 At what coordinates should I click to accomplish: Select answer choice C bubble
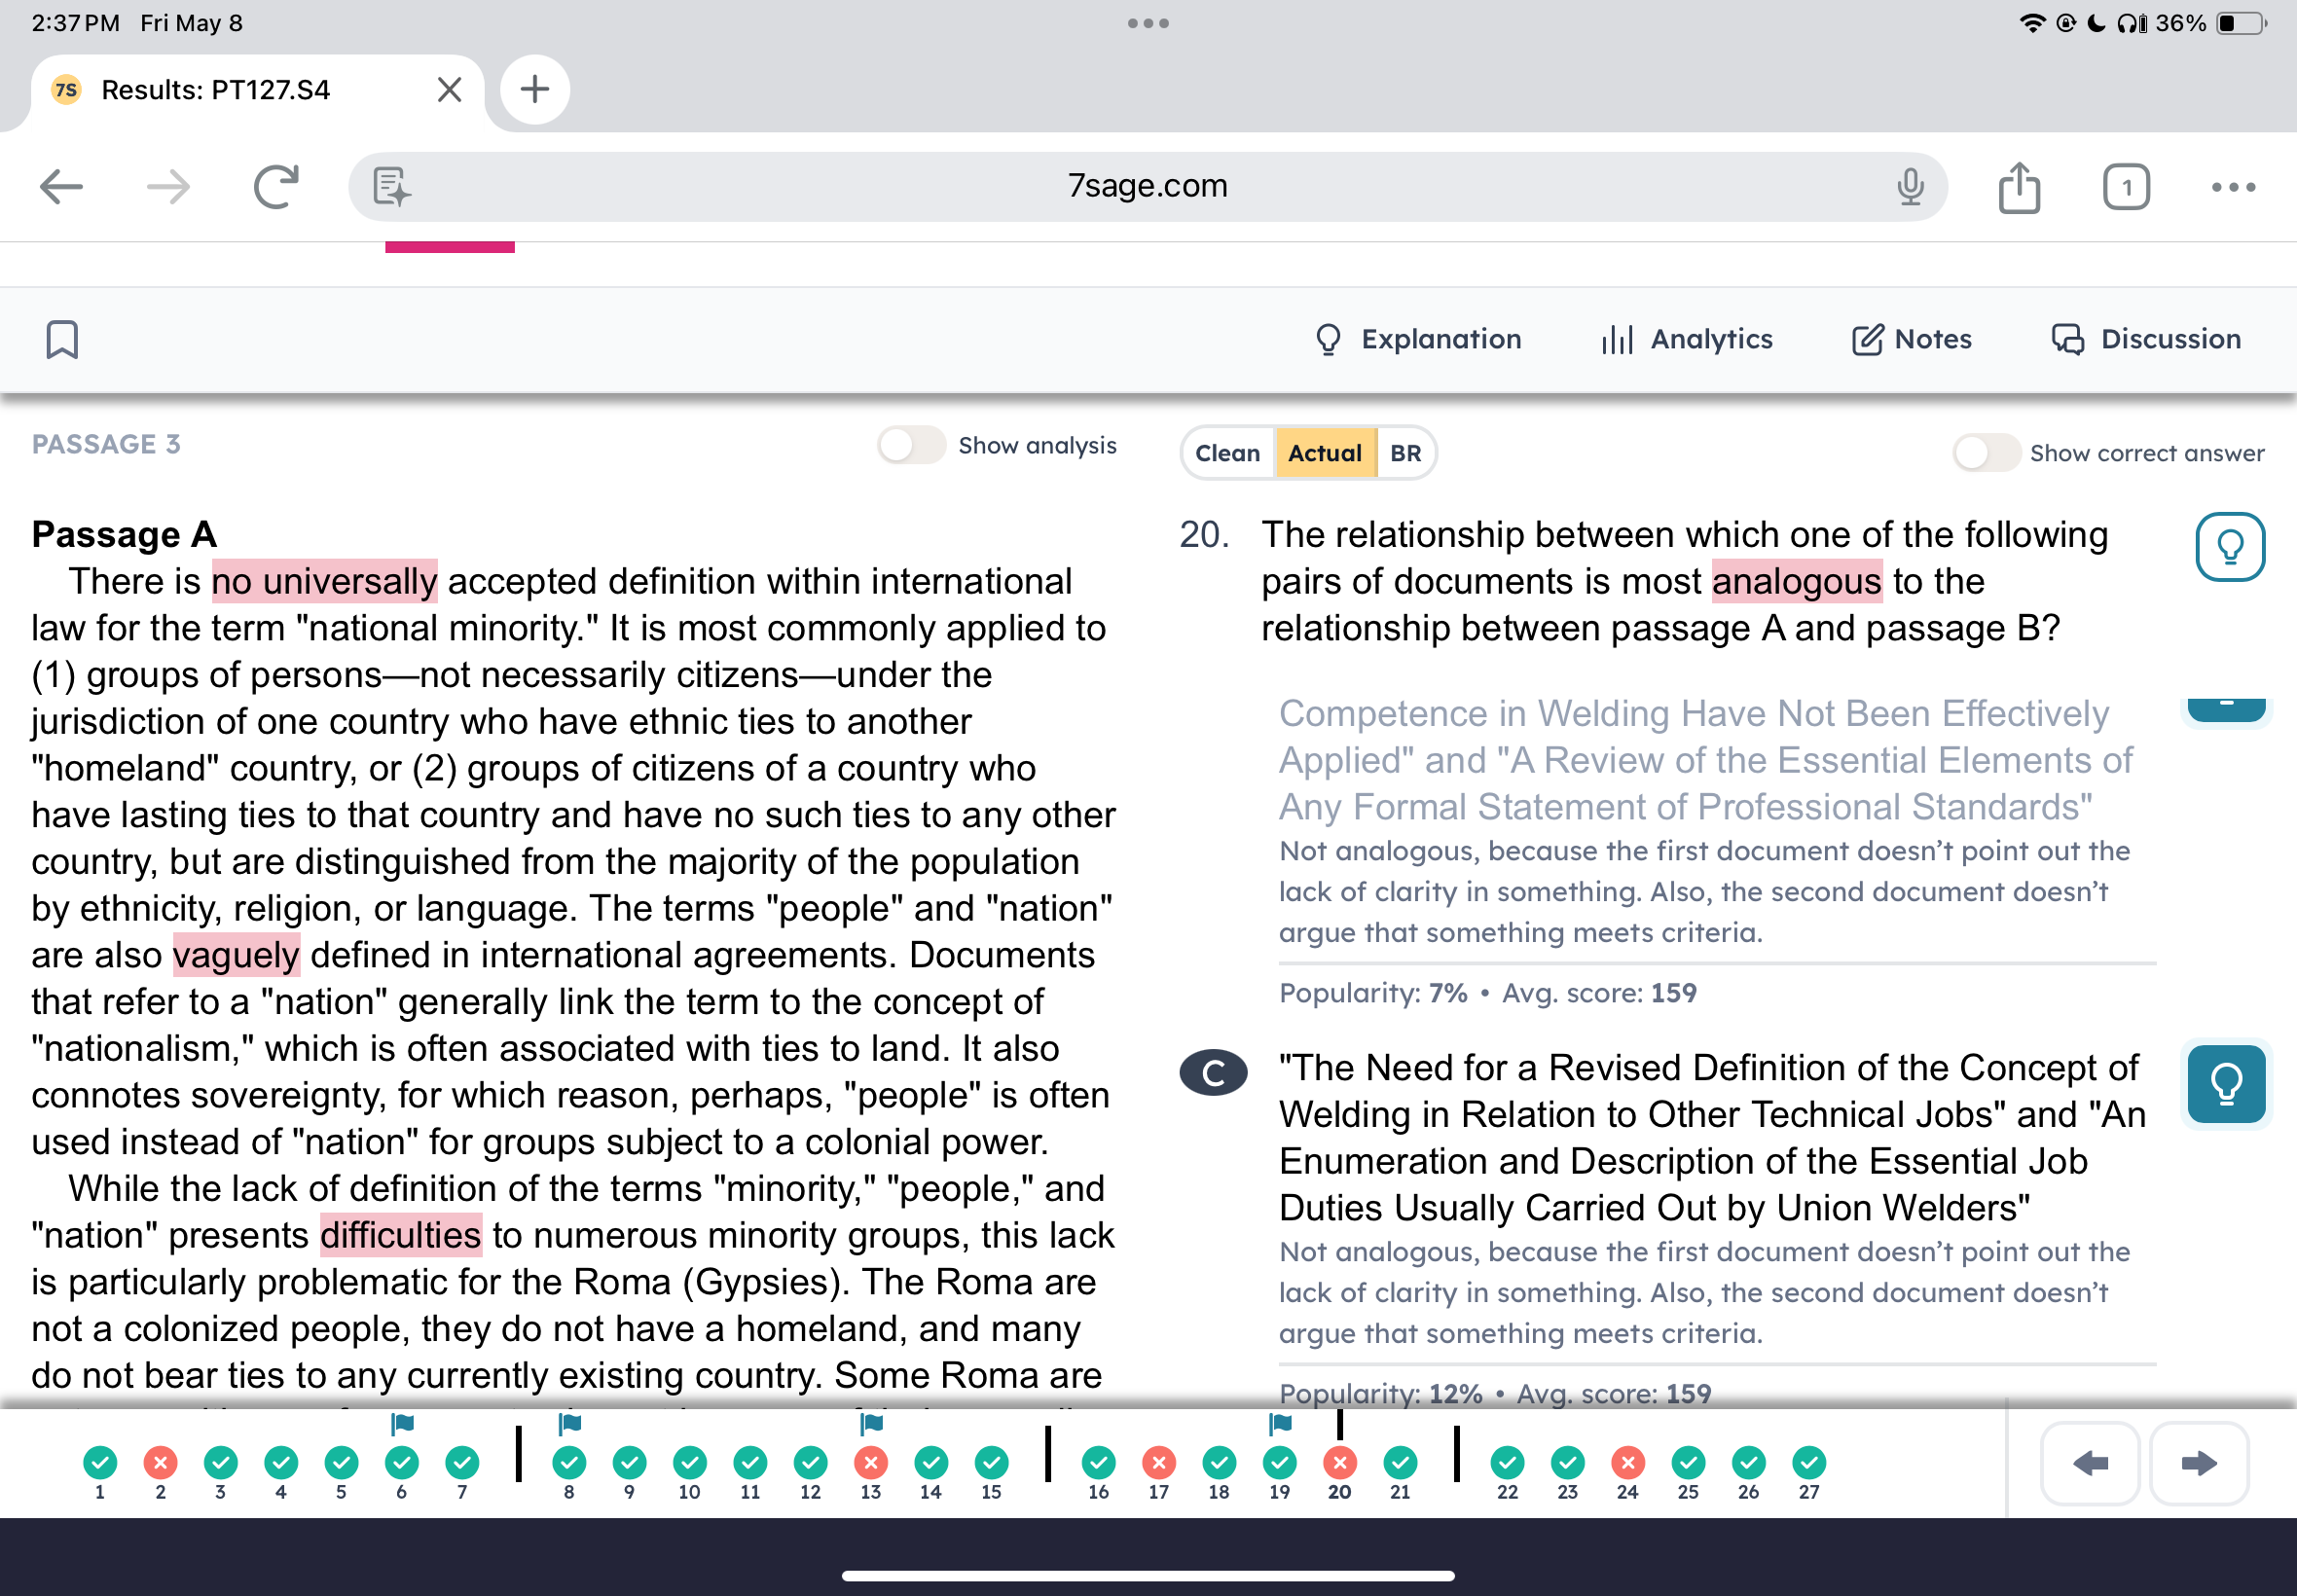1213,1073
